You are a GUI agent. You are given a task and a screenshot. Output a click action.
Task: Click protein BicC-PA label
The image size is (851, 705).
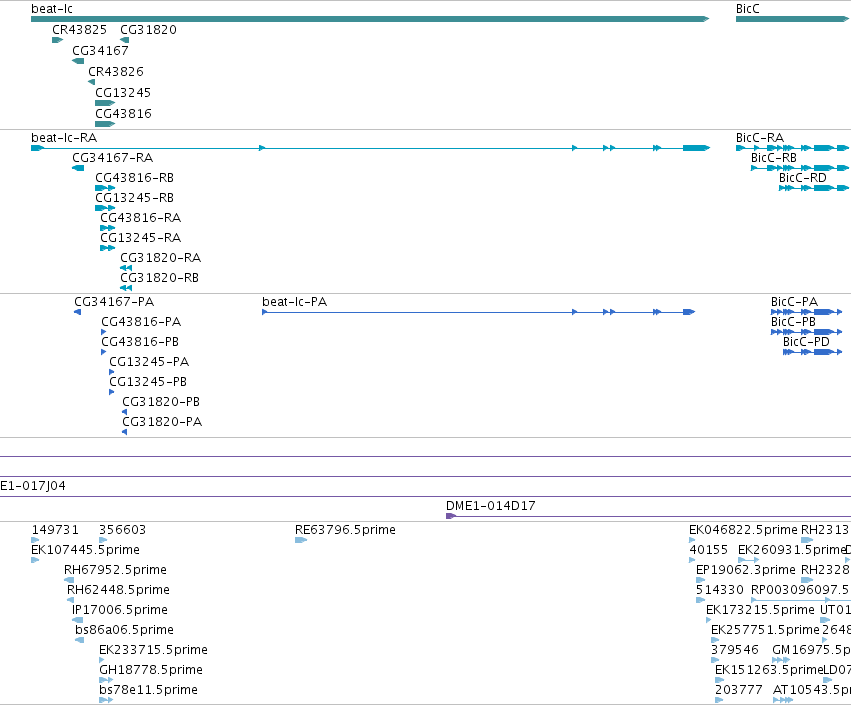[794, 302]
